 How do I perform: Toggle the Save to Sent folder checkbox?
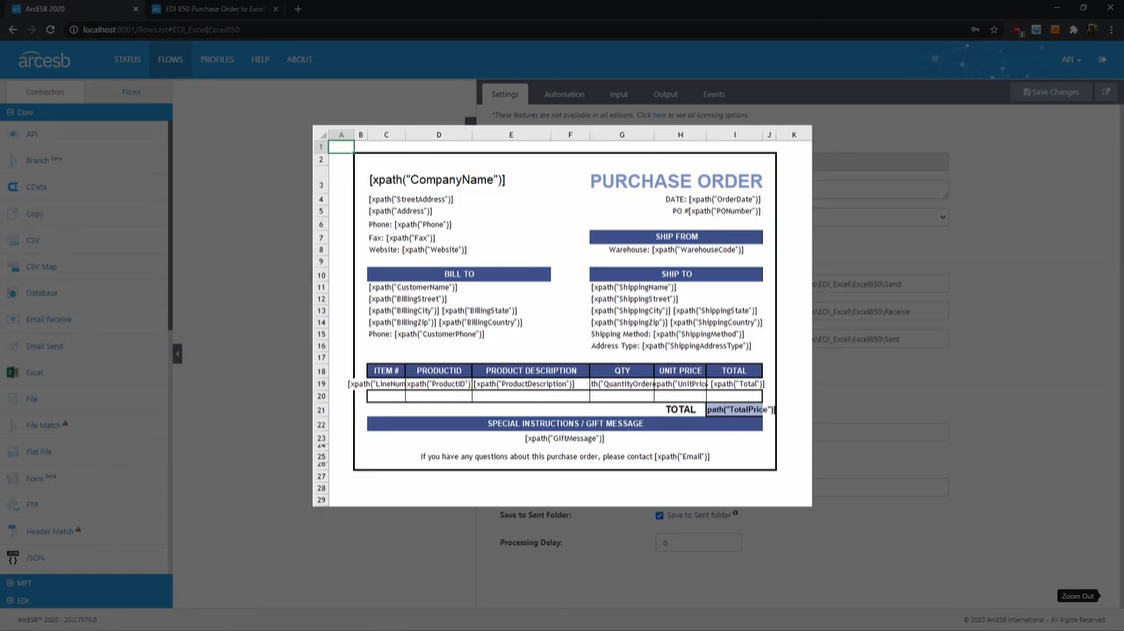(x=659, y=516)
